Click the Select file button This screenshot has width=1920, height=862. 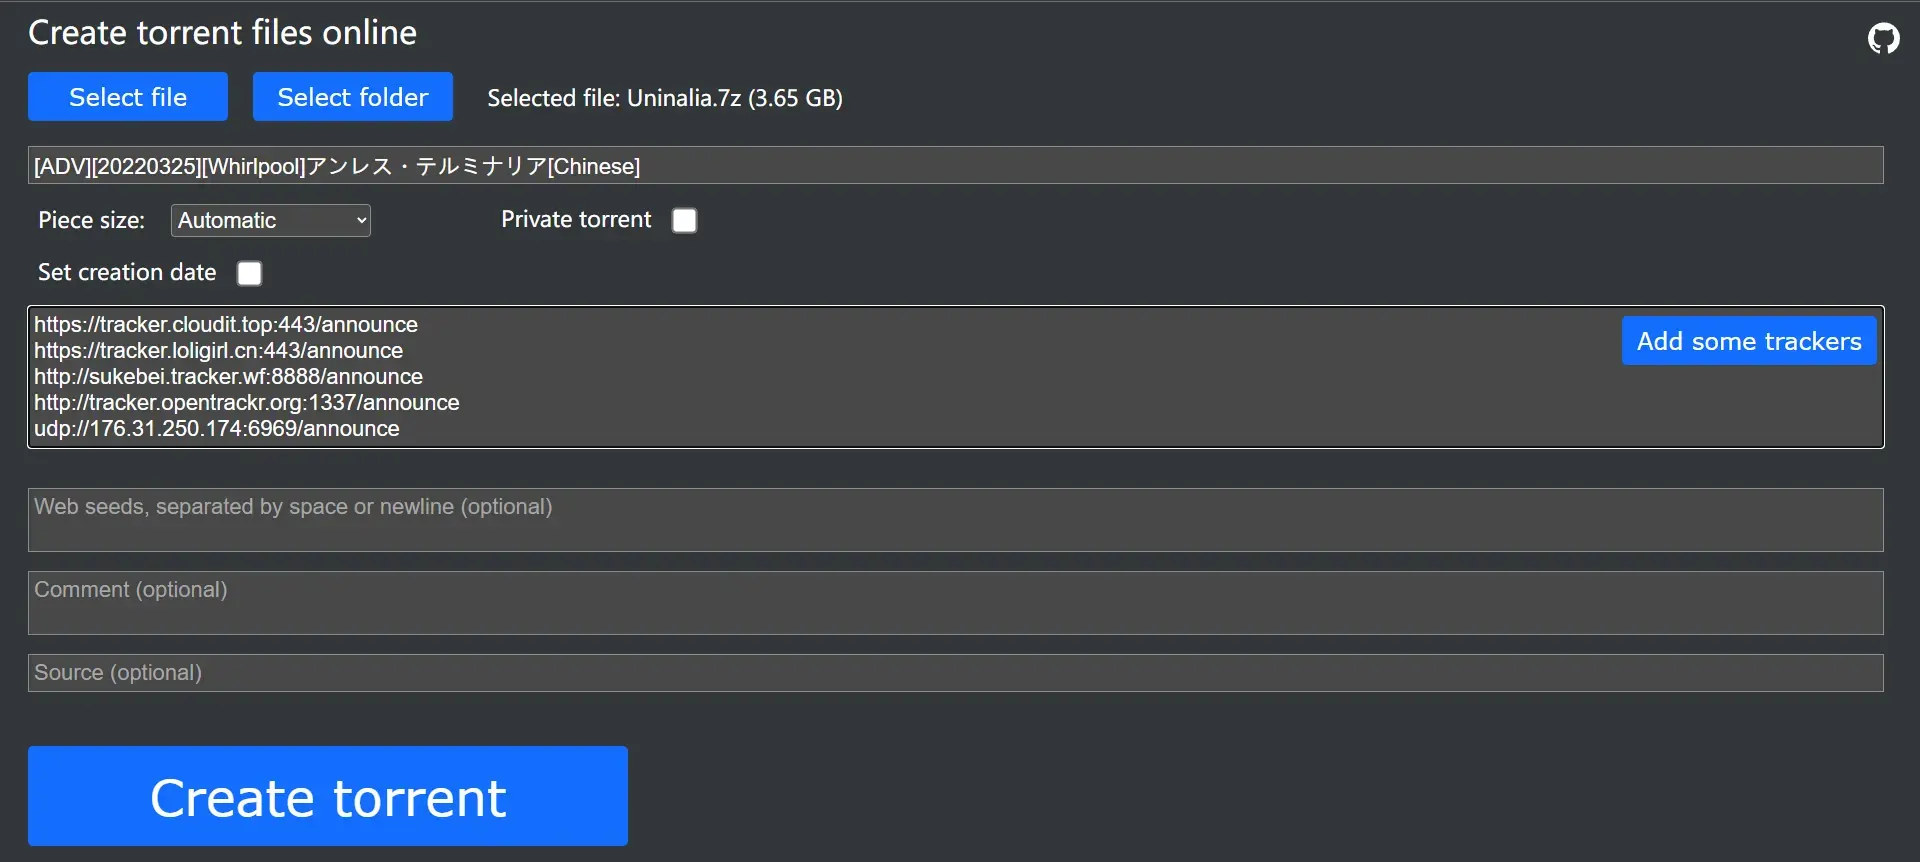pos(128,97)
